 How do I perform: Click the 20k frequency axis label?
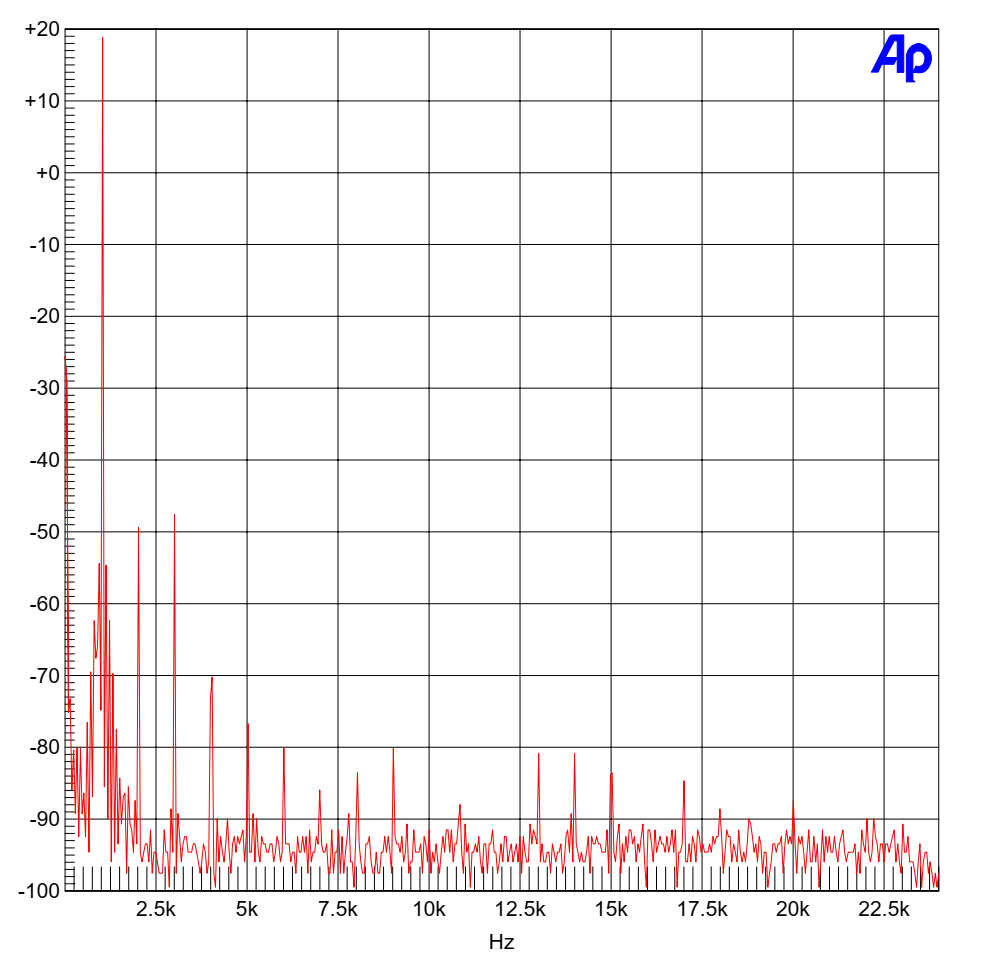(x=793, y=910)
